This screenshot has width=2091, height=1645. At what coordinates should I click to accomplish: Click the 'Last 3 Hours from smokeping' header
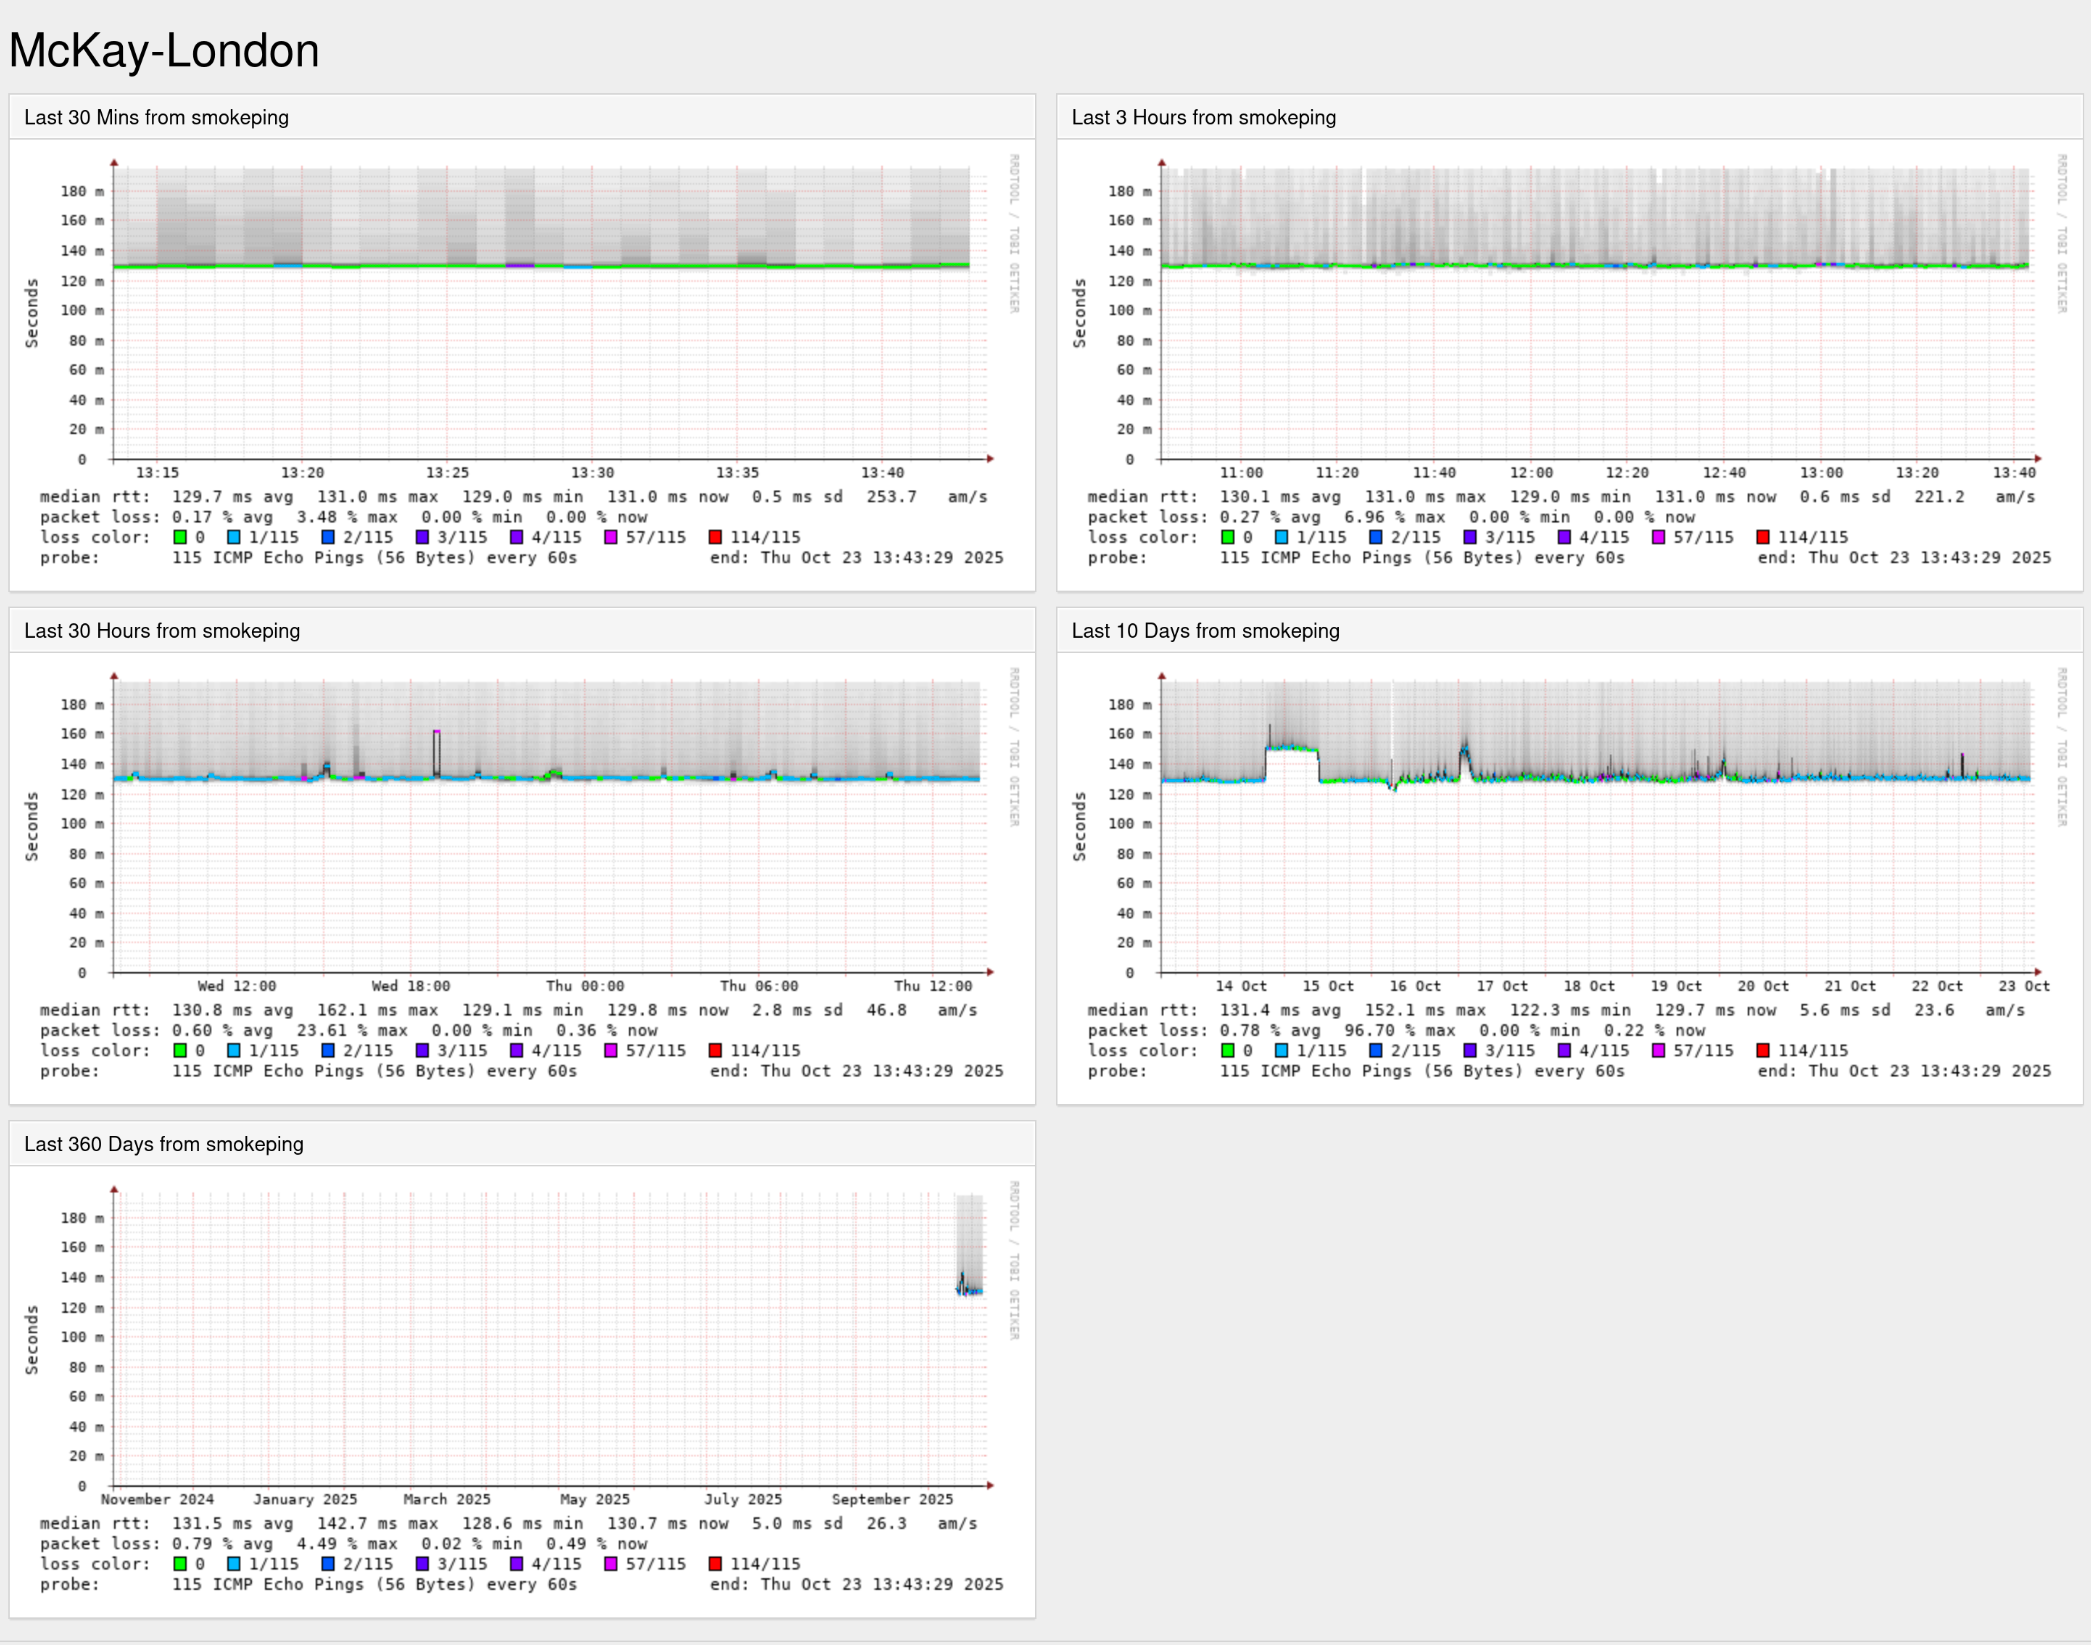point(1203,118)
